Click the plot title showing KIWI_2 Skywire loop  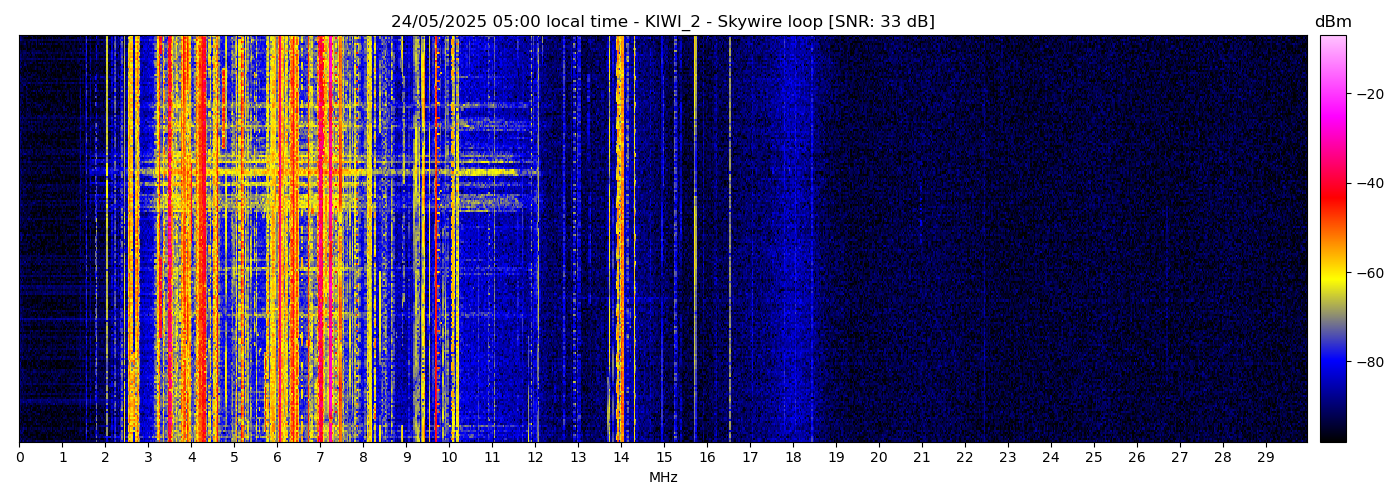[662, 22]
